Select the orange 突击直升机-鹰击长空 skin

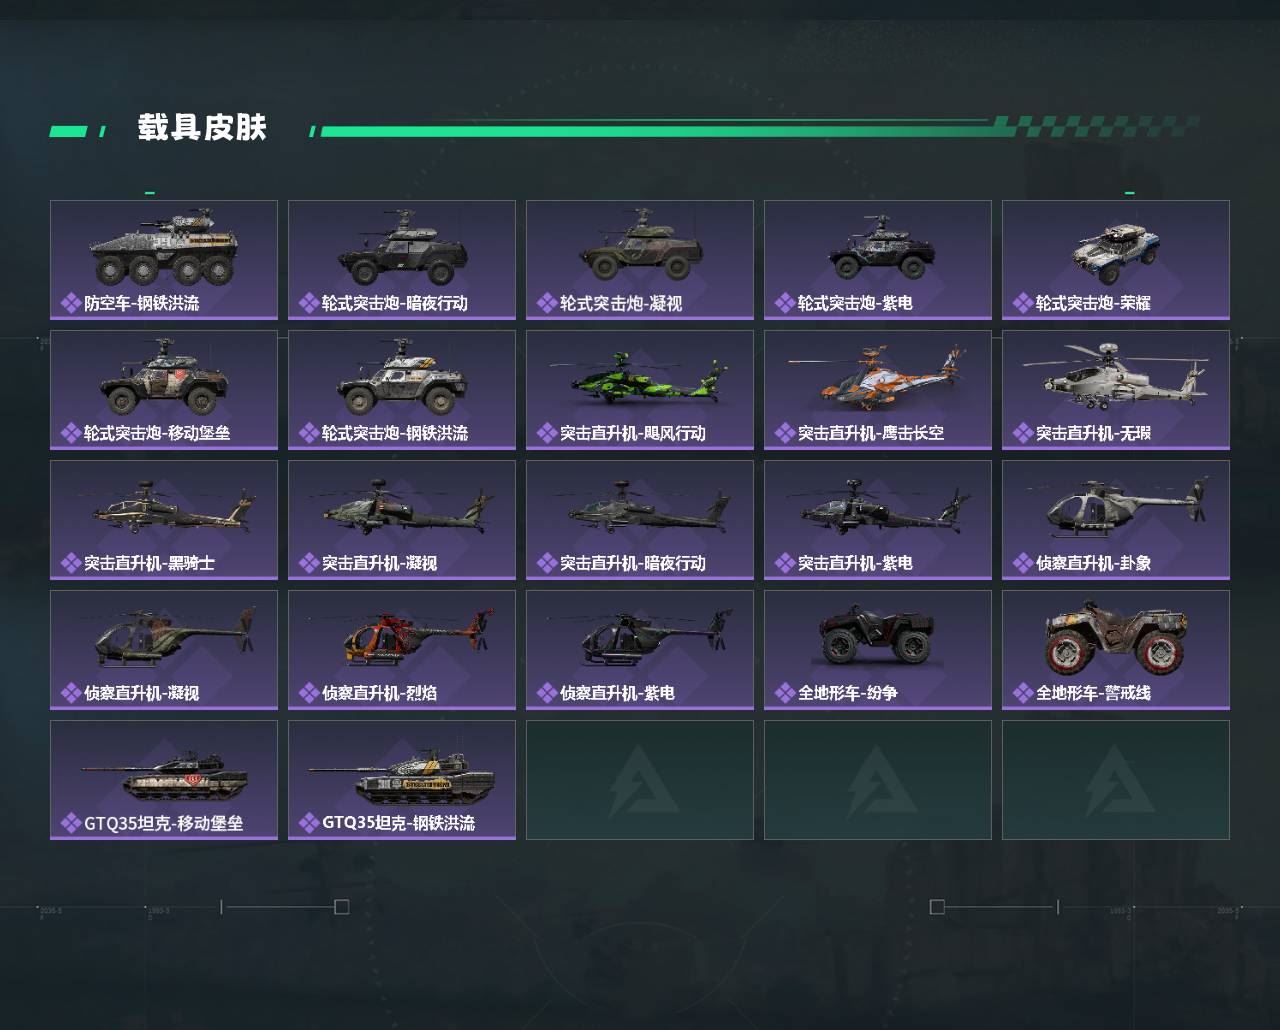pyautogui.click(x=878, y=390)
